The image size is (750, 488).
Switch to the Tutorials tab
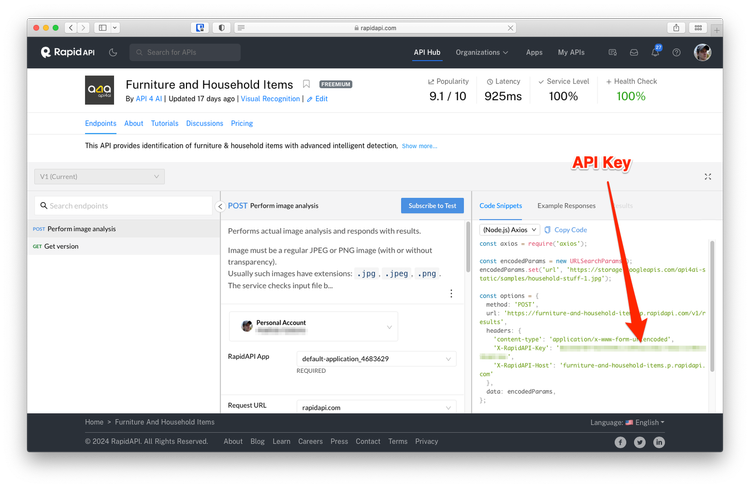click(165, 123)
